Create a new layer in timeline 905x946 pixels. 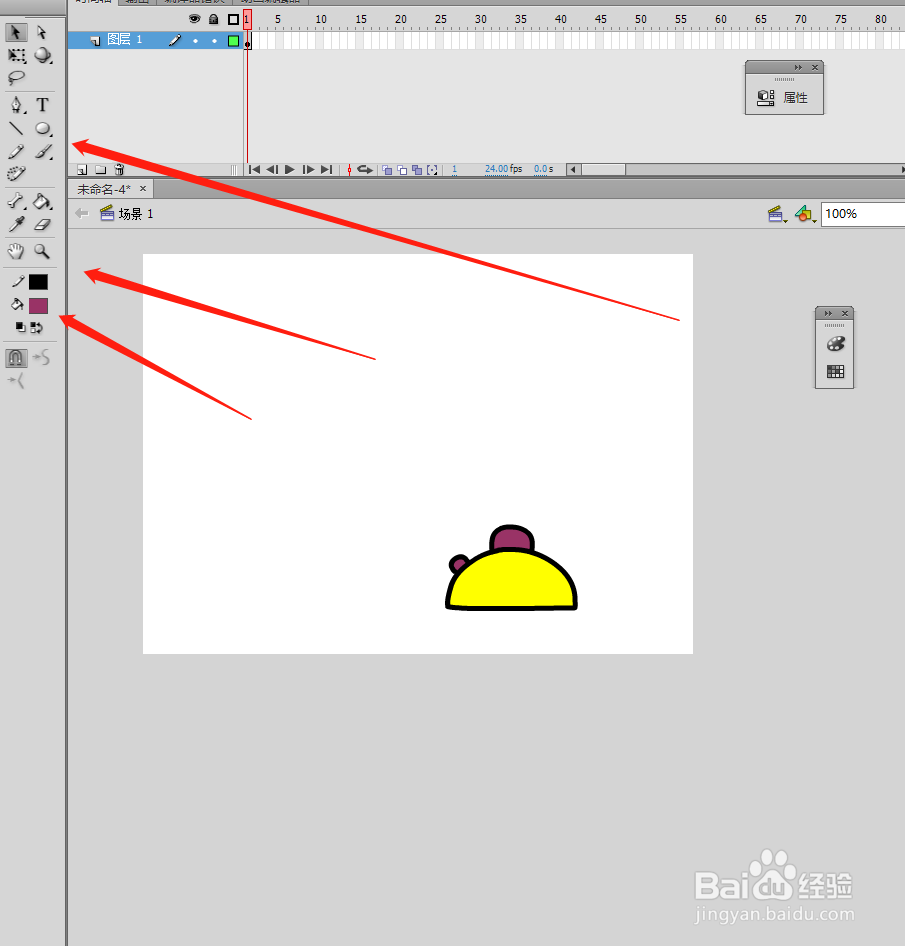(82, 170)
